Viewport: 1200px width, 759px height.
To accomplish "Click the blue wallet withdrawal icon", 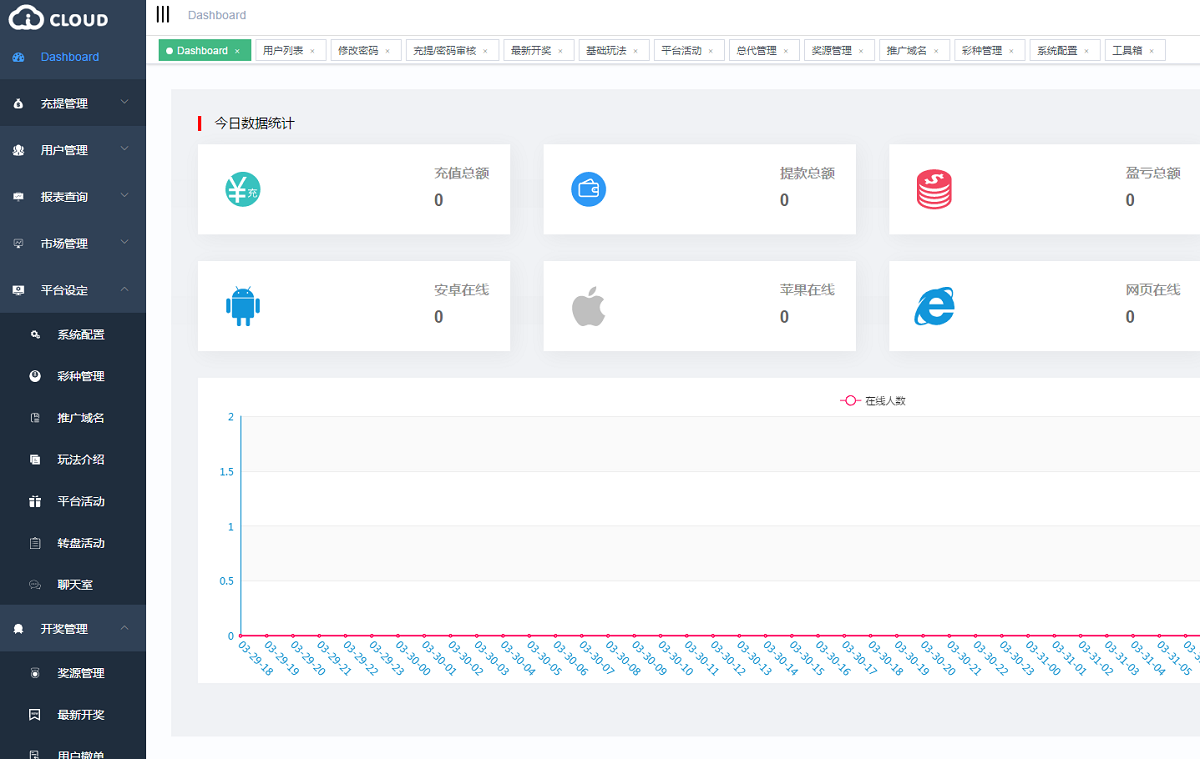I will [x=588, y=189].
